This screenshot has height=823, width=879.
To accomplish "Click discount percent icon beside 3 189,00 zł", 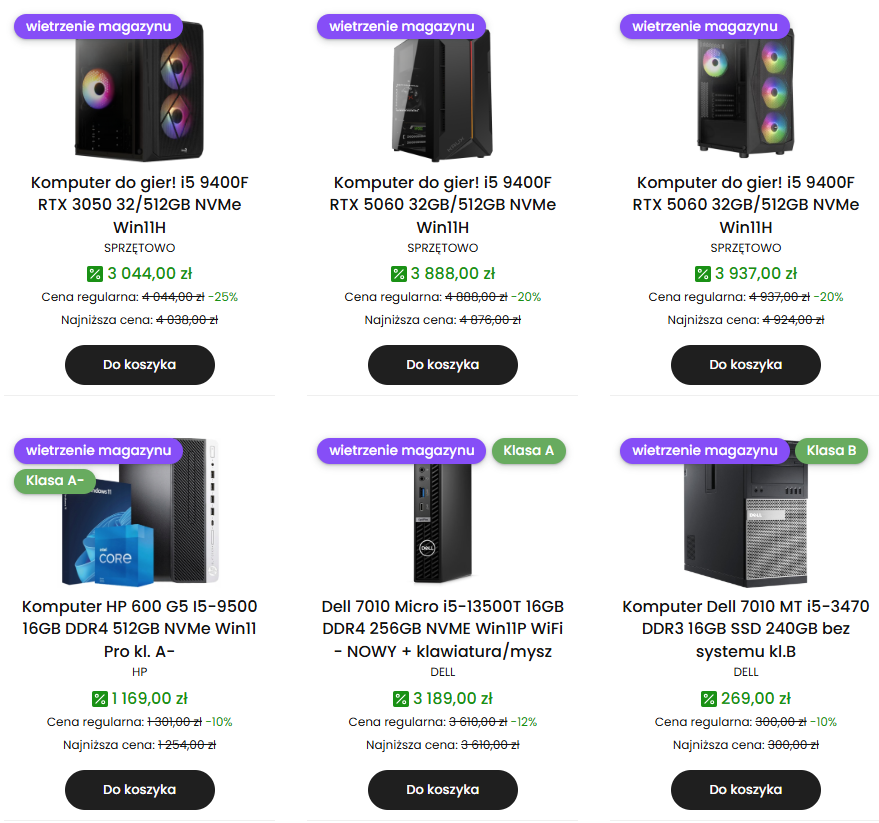I will tap(400, 699).
